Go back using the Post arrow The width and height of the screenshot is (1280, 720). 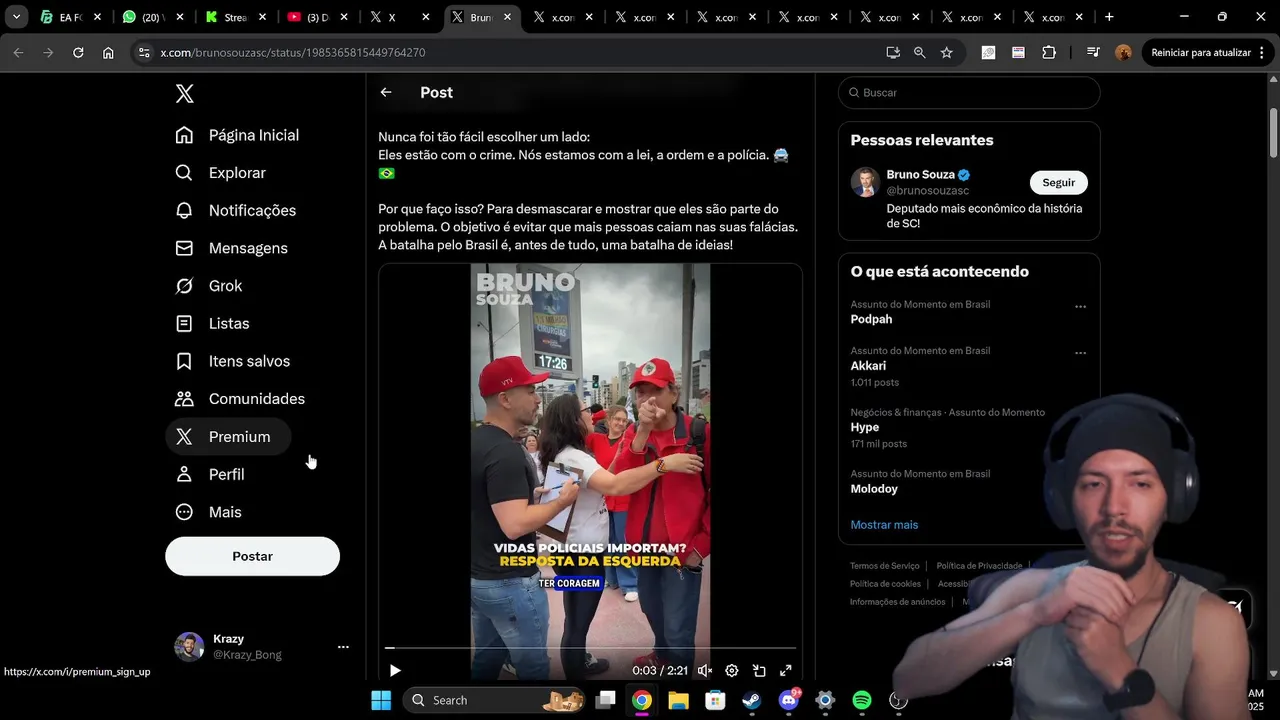(x=386, y=92)
